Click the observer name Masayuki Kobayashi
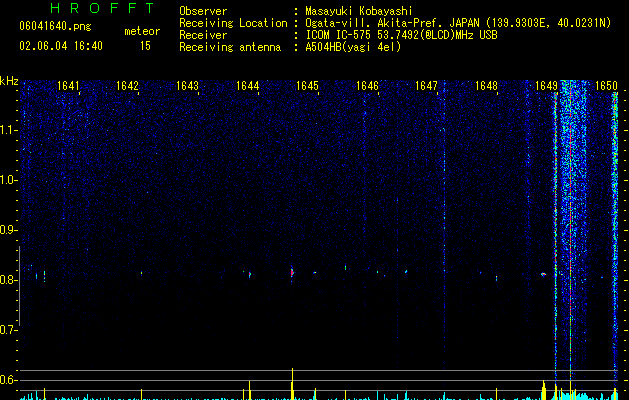The width and height of the screenshot is (629, 400). [359, 11]
